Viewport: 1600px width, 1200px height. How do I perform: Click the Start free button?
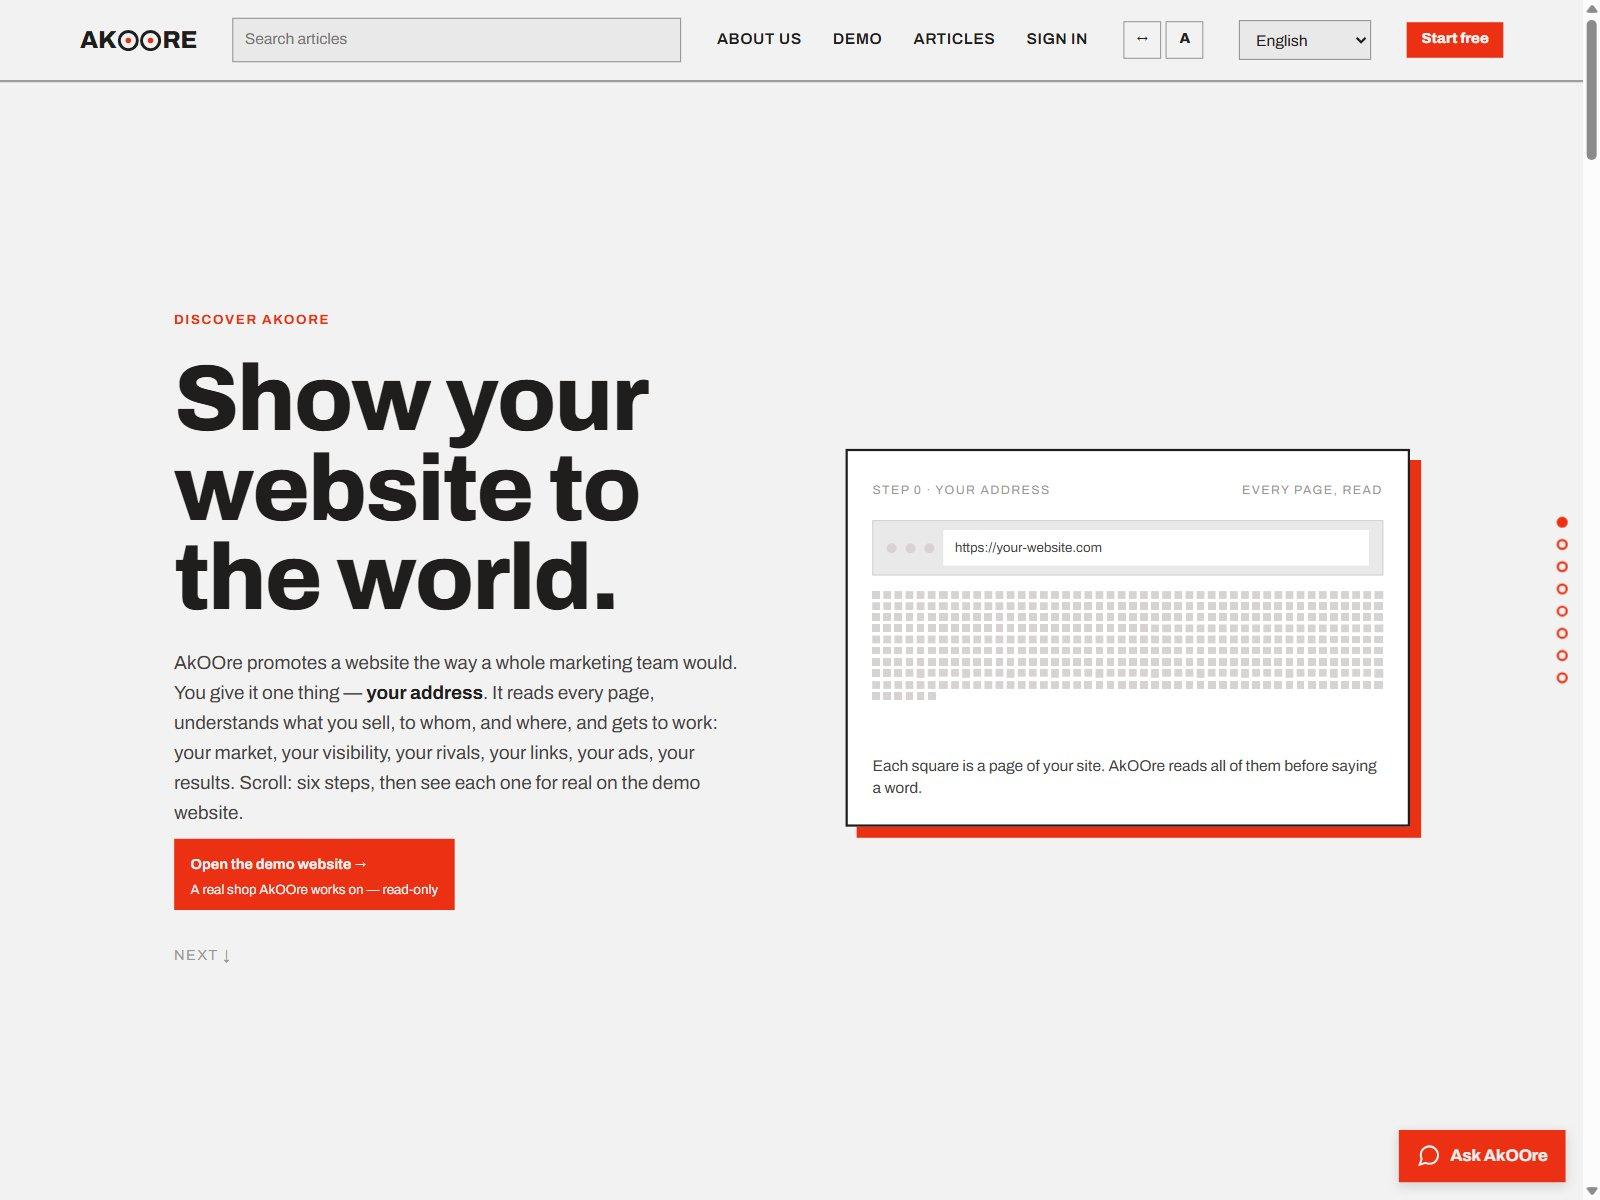(1454, 40)
